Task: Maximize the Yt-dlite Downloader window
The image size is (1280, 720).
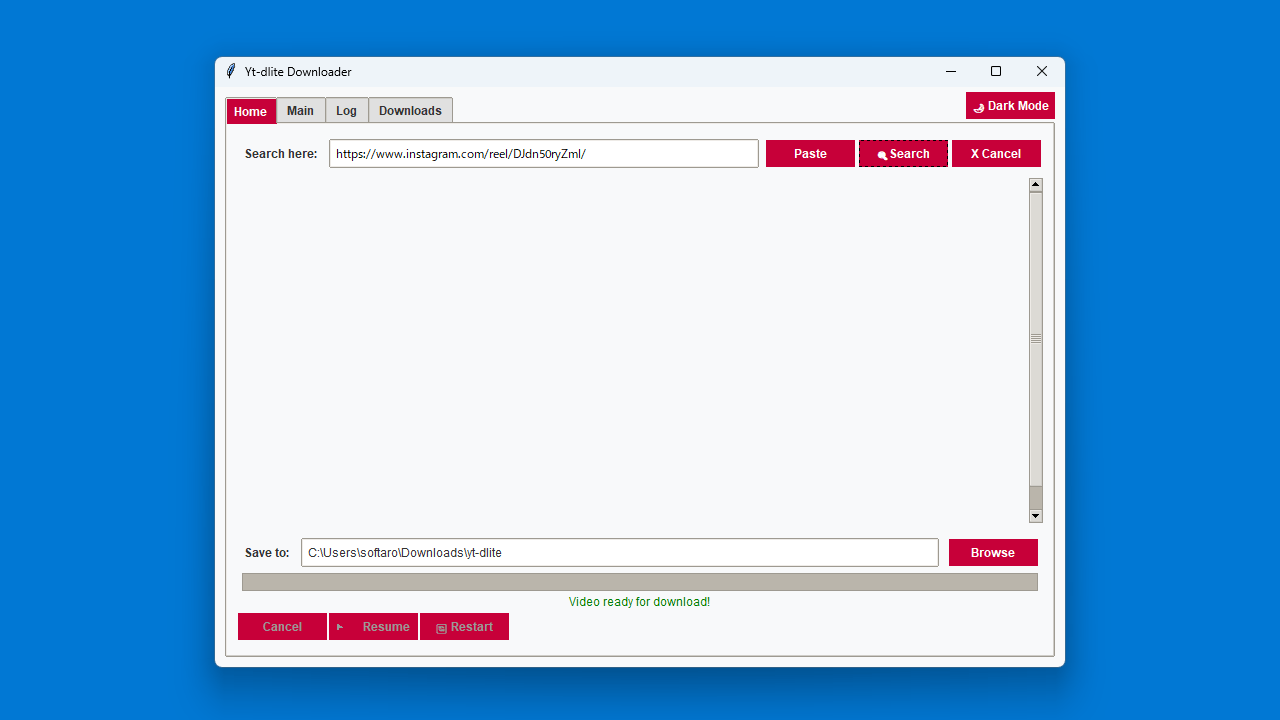Action: (996, 71)
